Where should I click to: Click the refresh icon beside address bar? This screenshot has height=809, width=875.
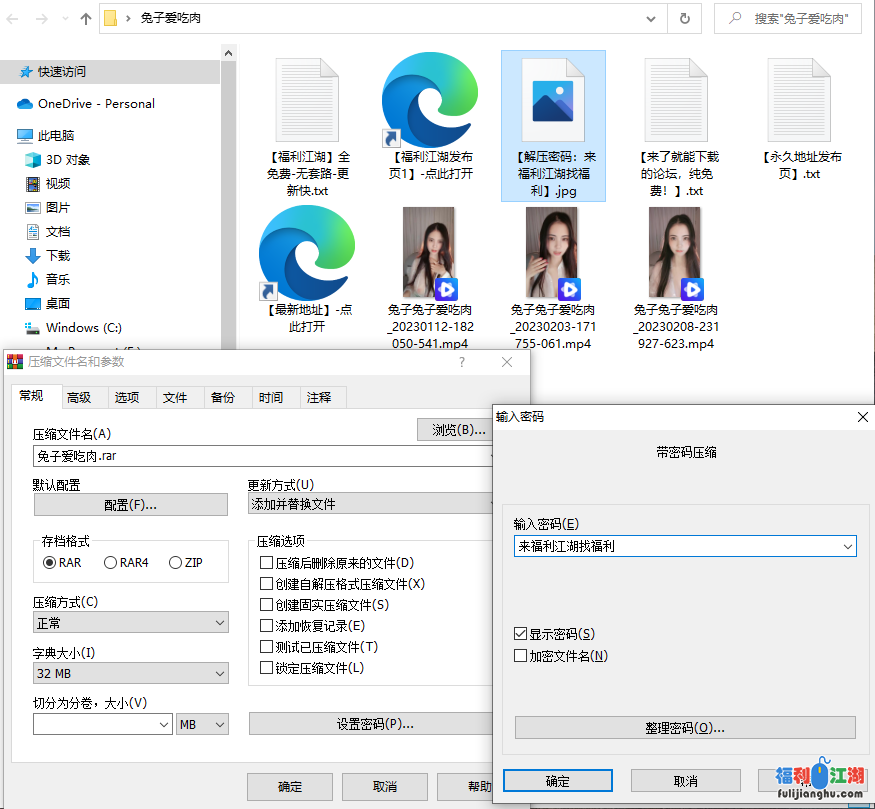(684, 18)
